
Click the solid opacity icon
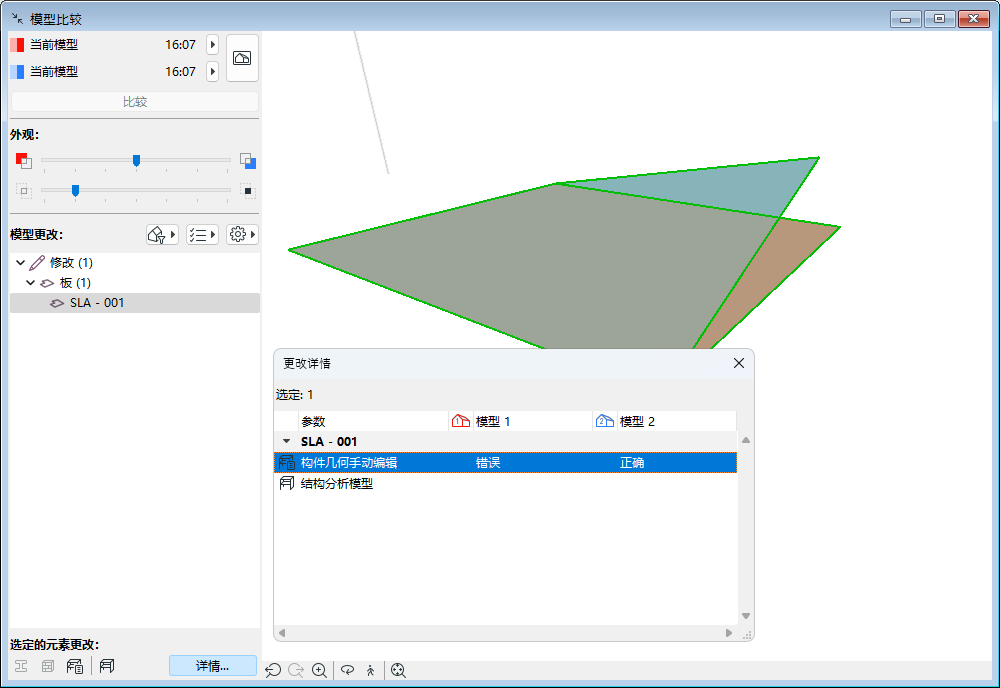coord(248,191)
